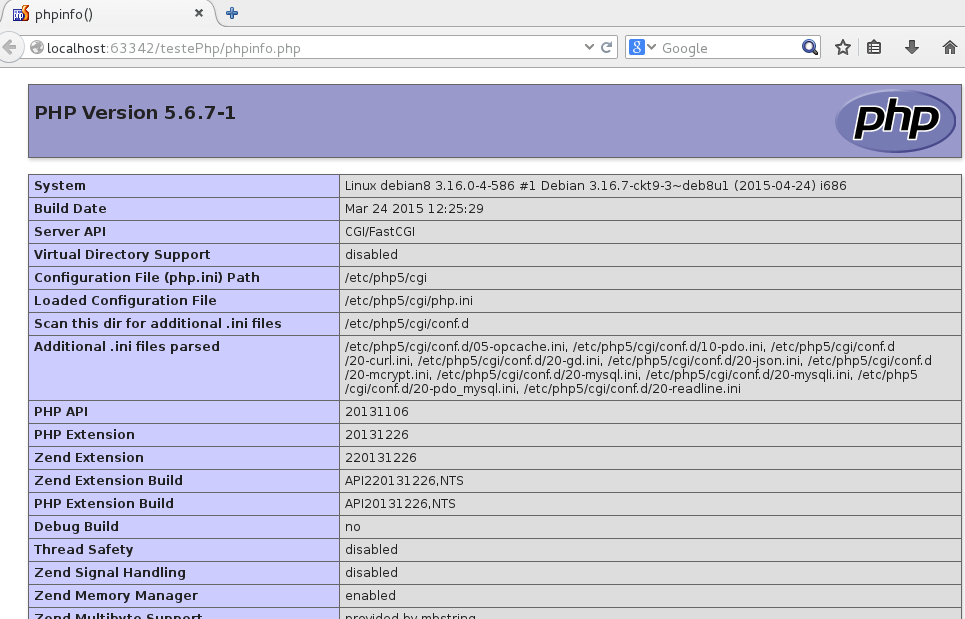Select the phpinfo() tab

coord(108,14)
